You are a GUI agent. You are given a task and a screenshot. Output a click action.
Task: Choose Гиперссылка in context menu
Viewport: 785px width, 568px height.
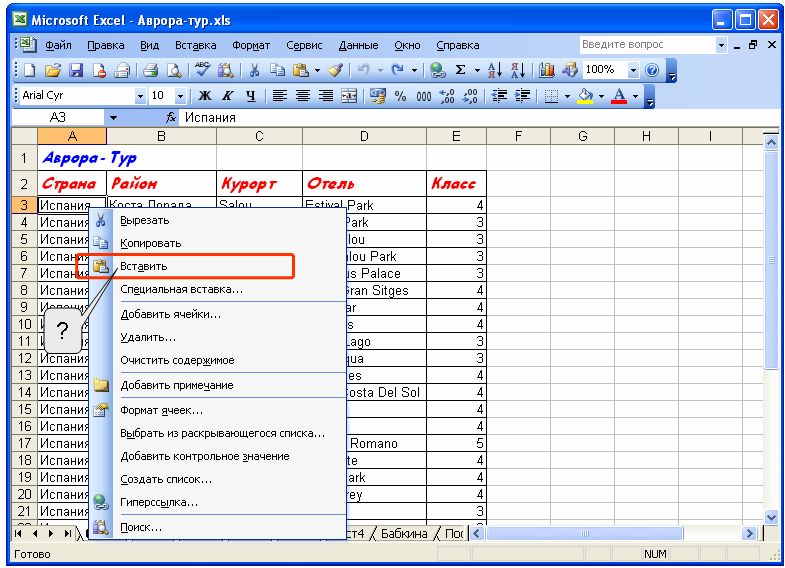(218, 502)
